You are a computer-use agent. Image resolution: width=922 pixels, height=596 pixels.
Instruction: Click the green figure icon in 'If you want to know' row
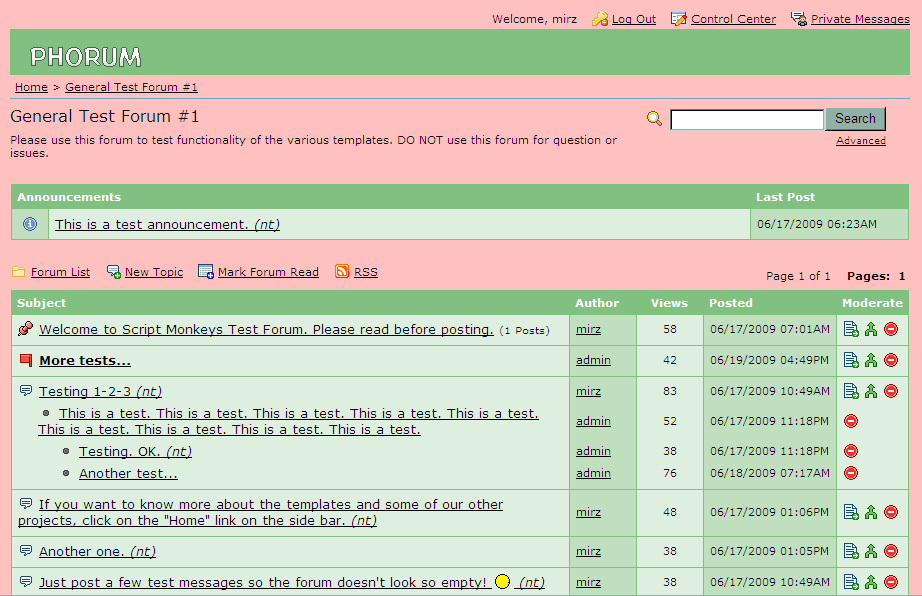[871, 512]
